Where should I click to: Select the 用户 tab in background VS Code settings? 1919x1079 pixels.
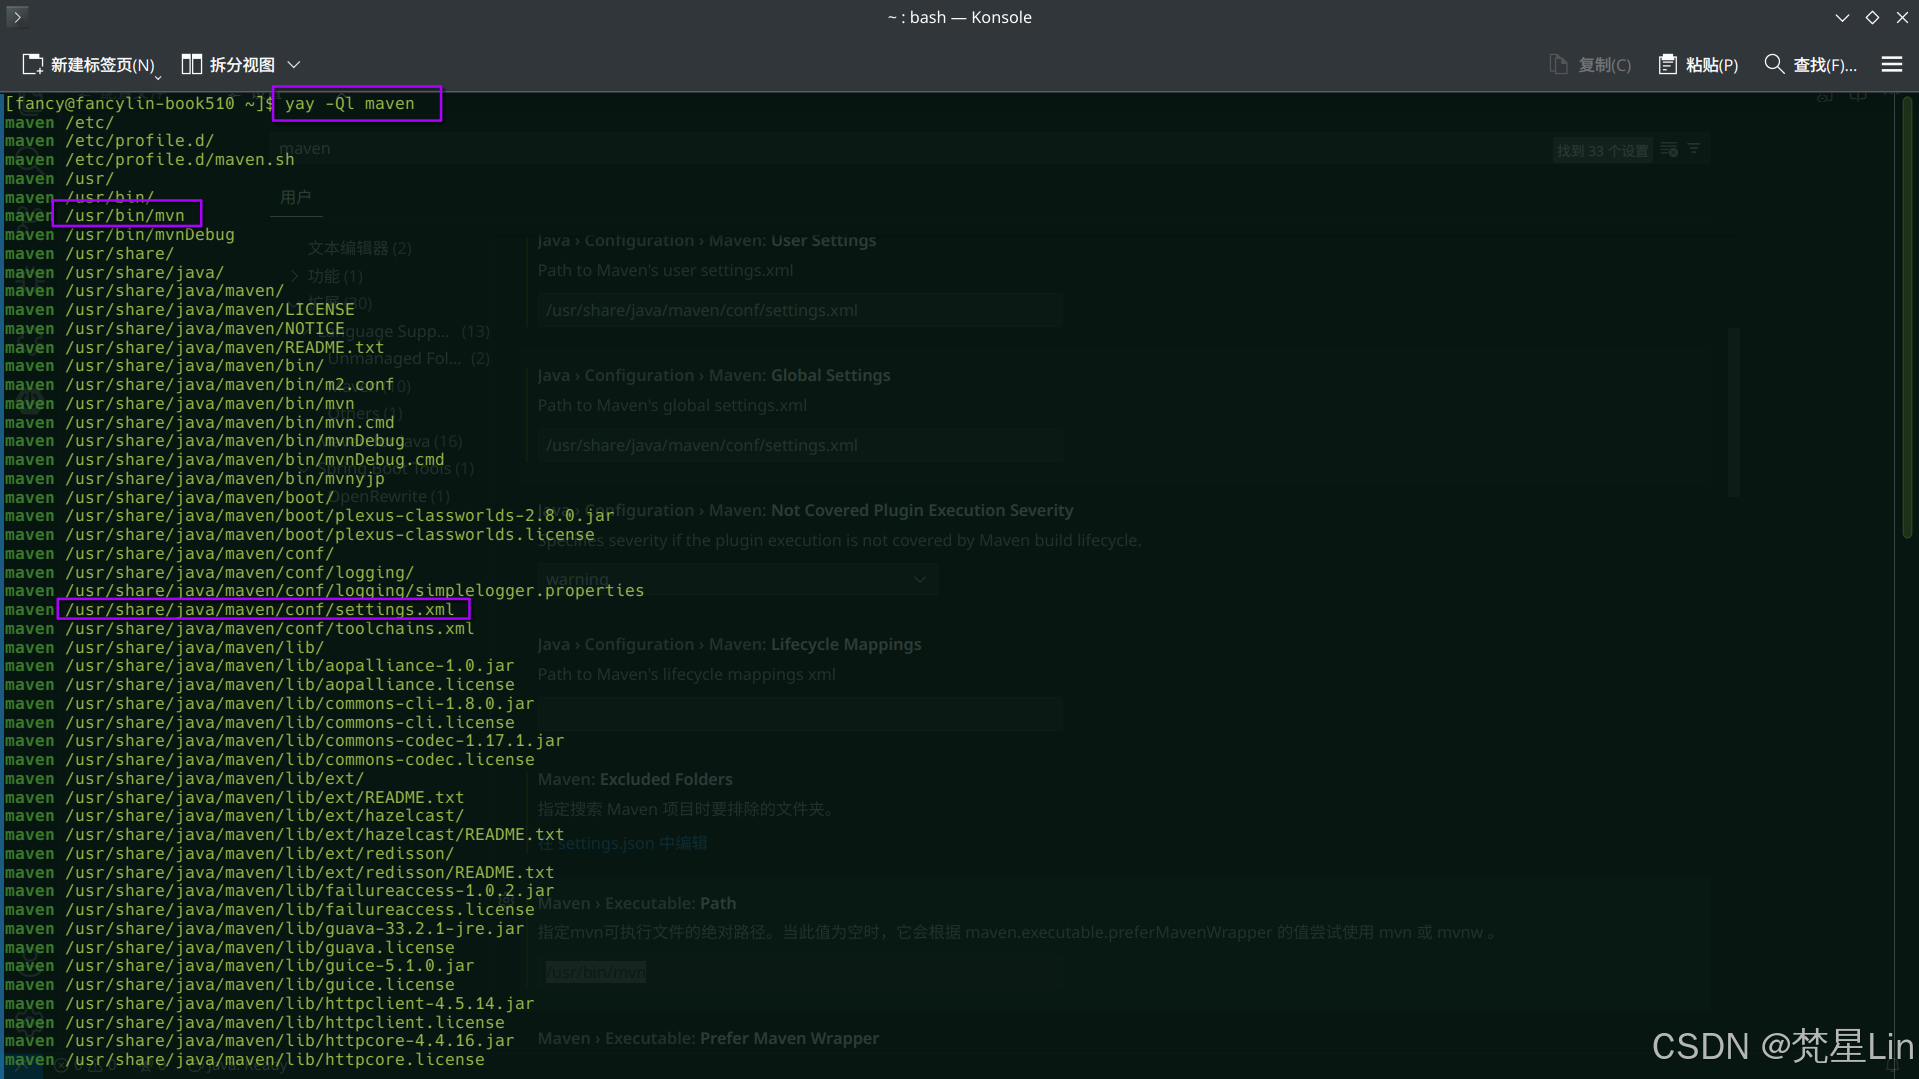[x=296, y=198]
